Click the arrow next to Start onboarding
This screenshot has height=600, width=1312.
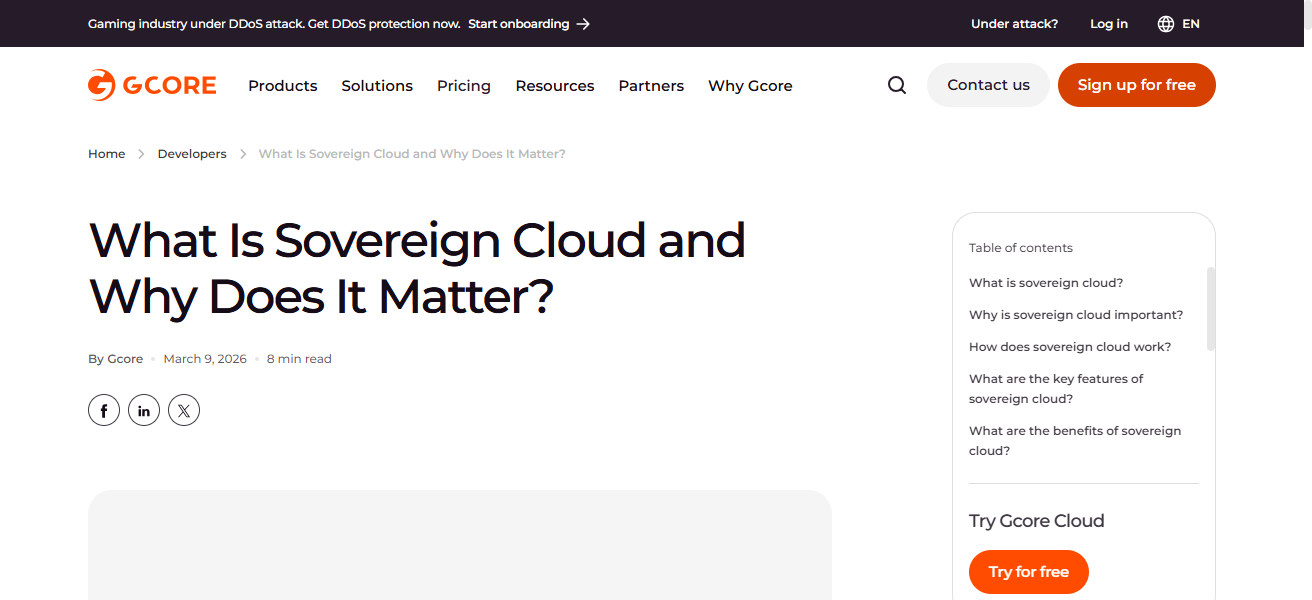(x=581, y=23)
